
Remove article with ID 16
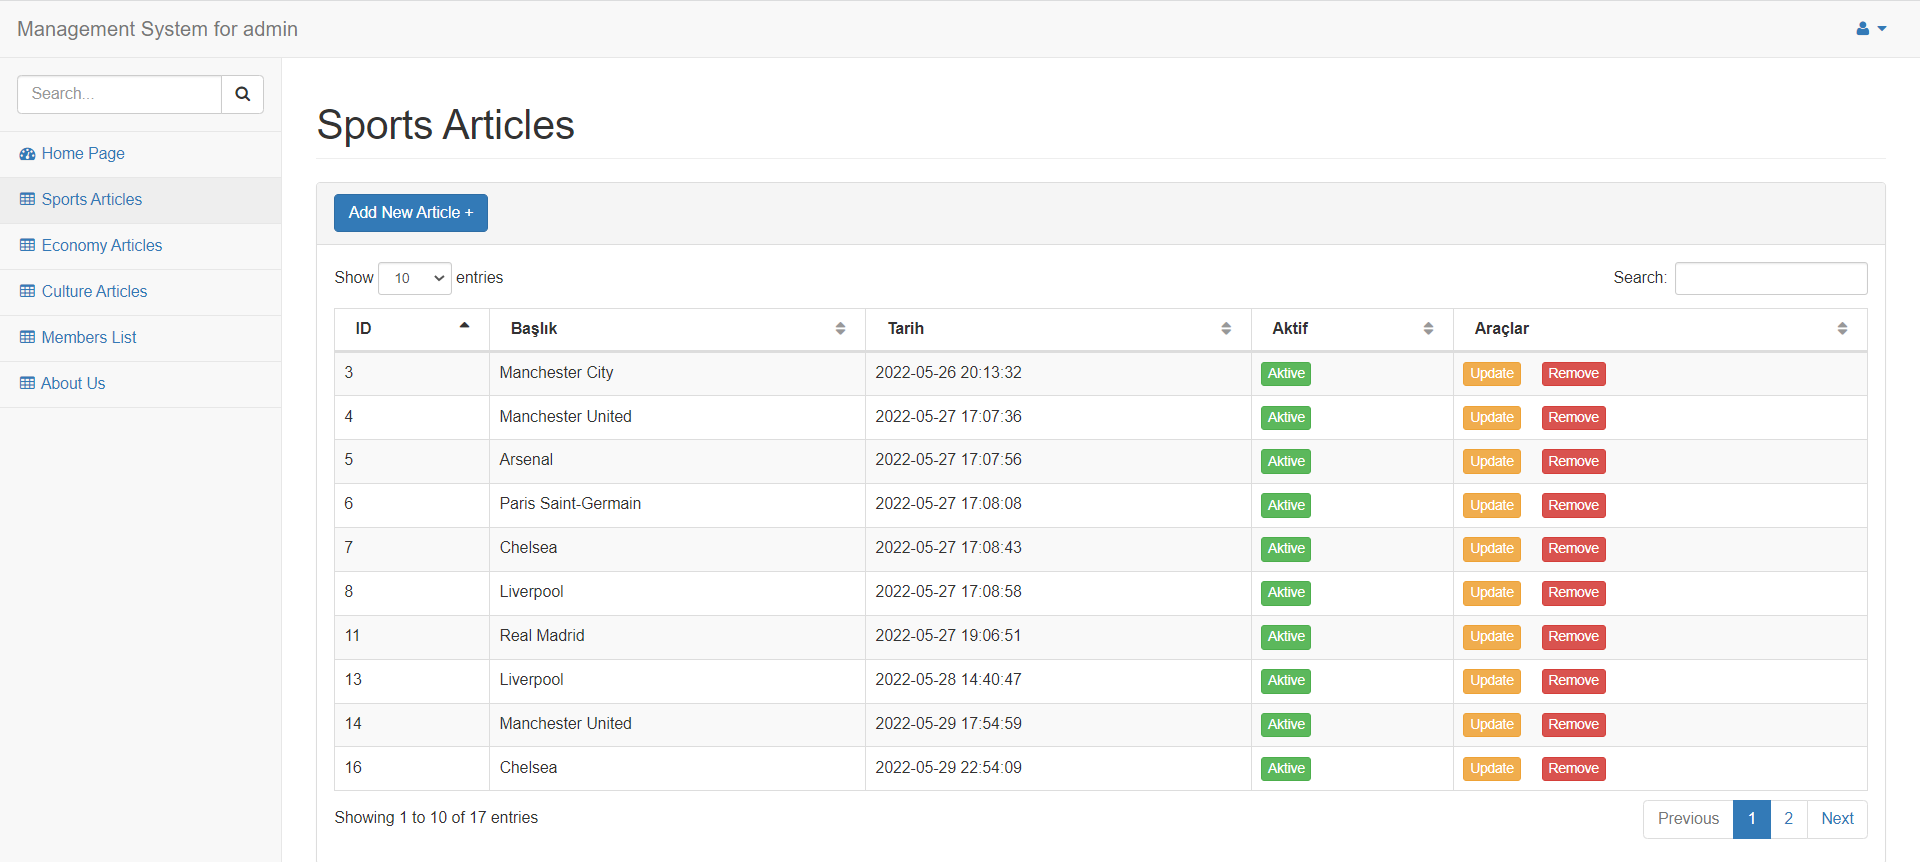click(x=1573, y=769)
